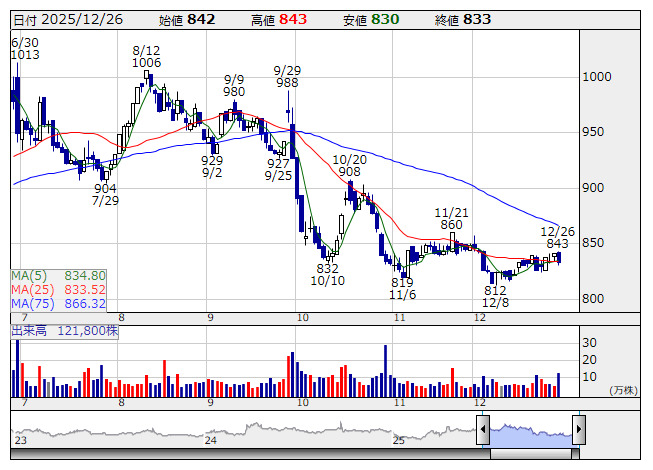The width and height of the screenshot is (653, 470).
Task: Click the 9/2 929 low label
Action: [212, 167]
